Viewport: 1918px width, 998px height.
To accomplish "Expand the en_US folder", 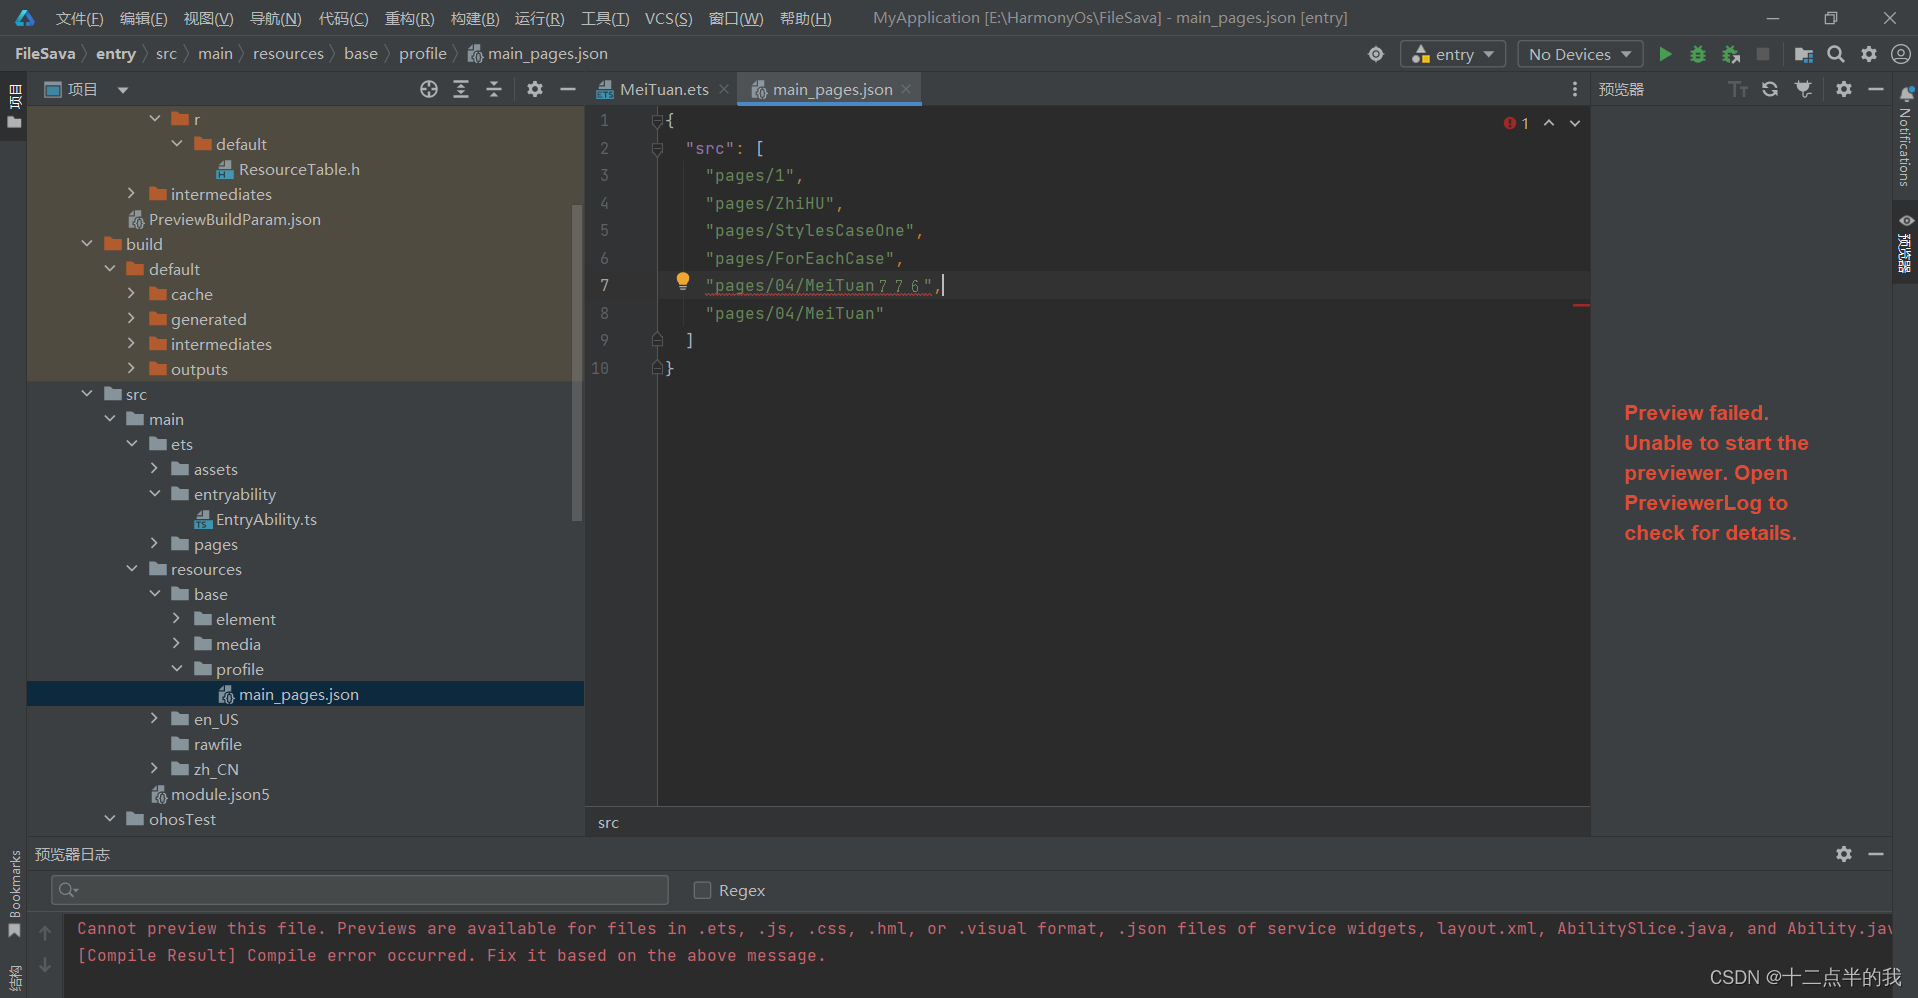I will tap(154, 719).
